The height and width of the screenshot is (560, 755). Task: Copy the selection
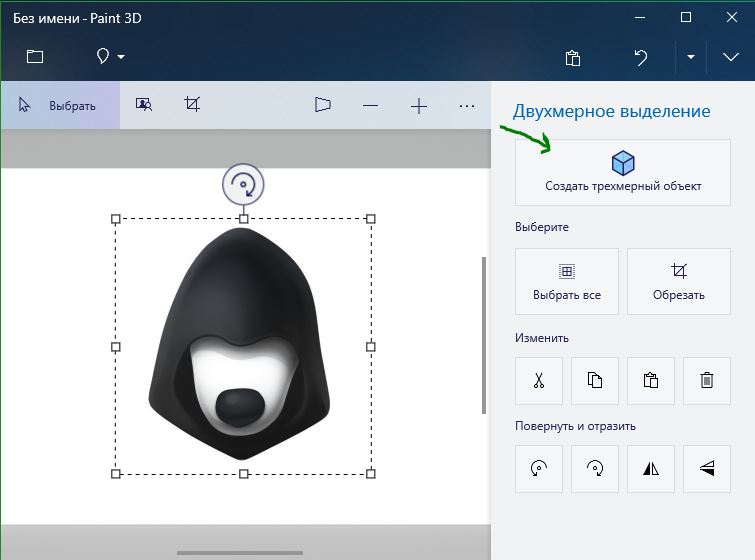tap(595, 380)
